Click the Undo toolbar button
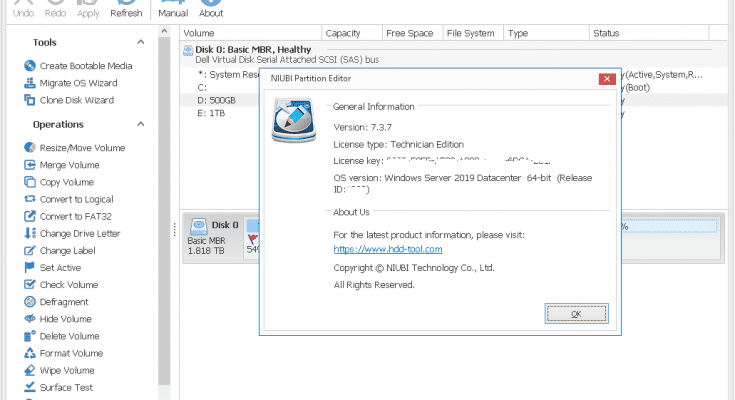Viewport: 735px width, 400px height. pos(23,9)
